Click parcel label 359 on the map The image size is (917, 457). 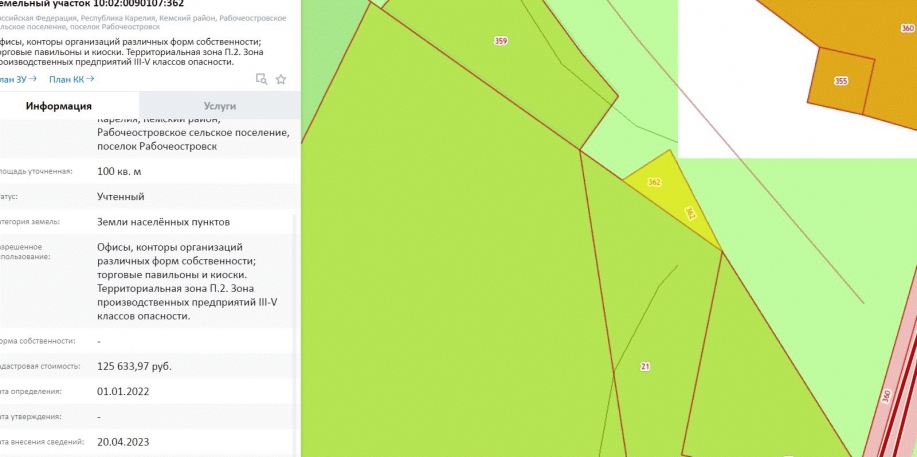coord(500,41)
